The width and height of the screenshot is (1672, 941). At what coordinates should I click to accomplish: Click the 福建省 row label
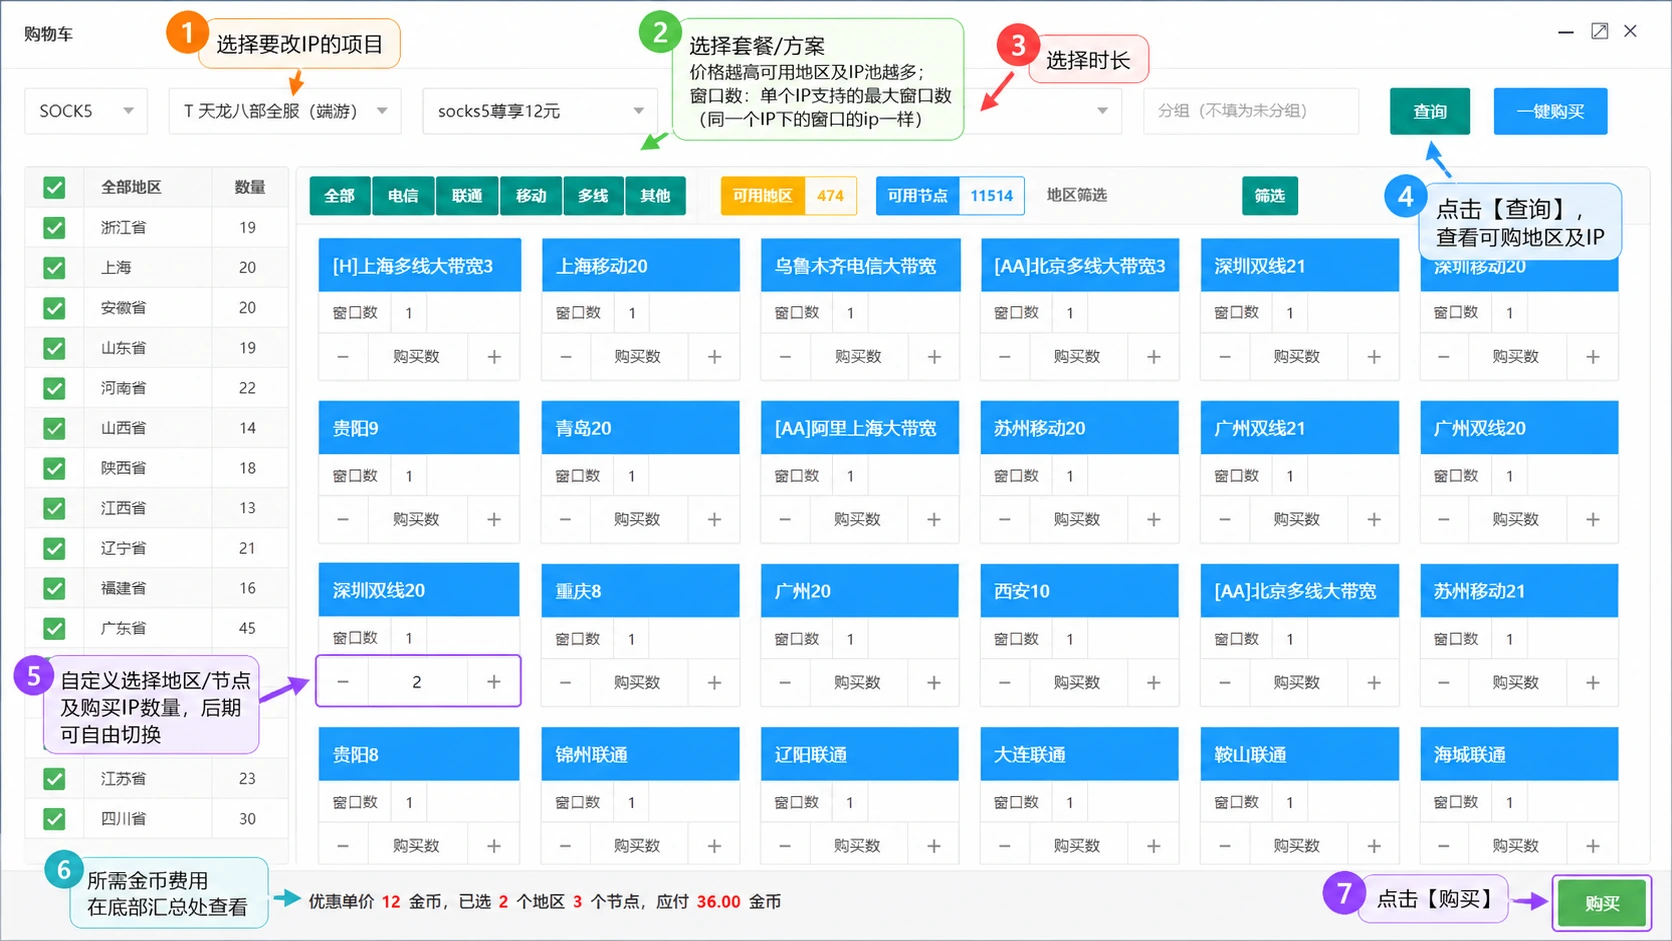[x=123, y=588]
